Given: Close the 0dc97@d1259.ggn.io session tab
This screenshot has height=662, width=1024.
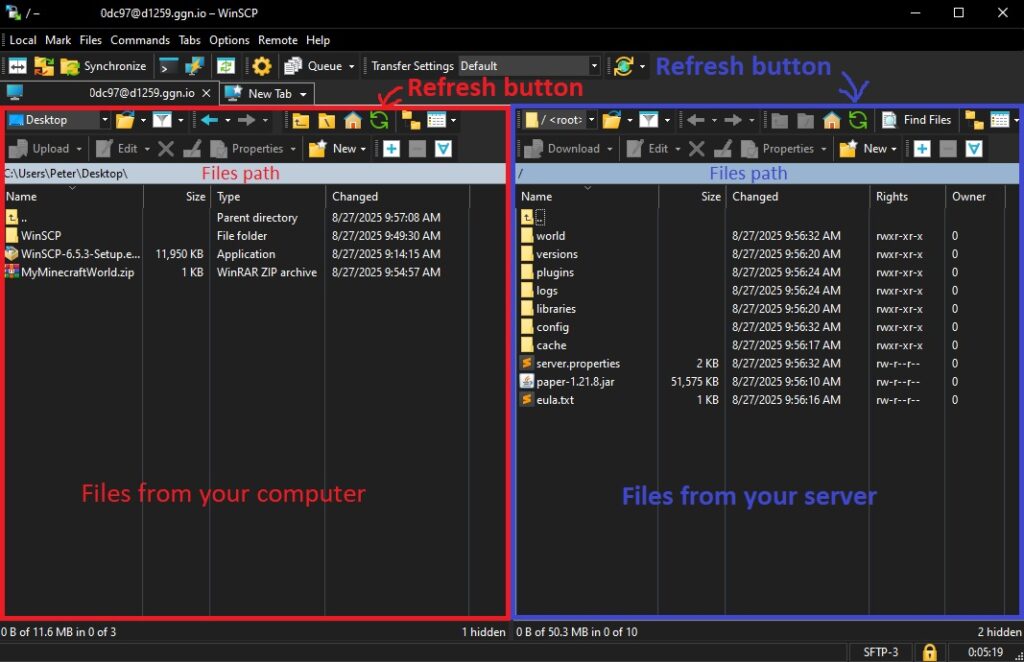Looking at the screenshot, I should pyautogui.click(x=206, y=93).
